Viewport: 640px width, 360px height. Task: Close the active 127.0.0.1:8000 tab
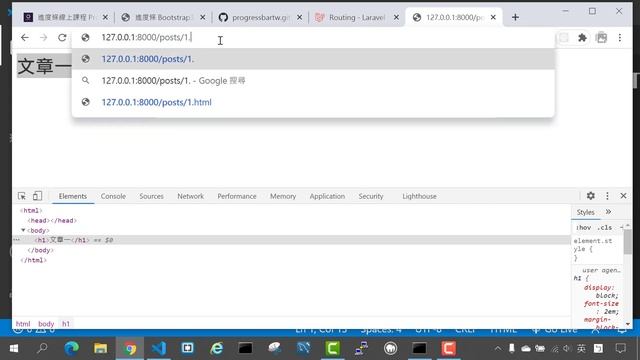click(x=493, y=17)
